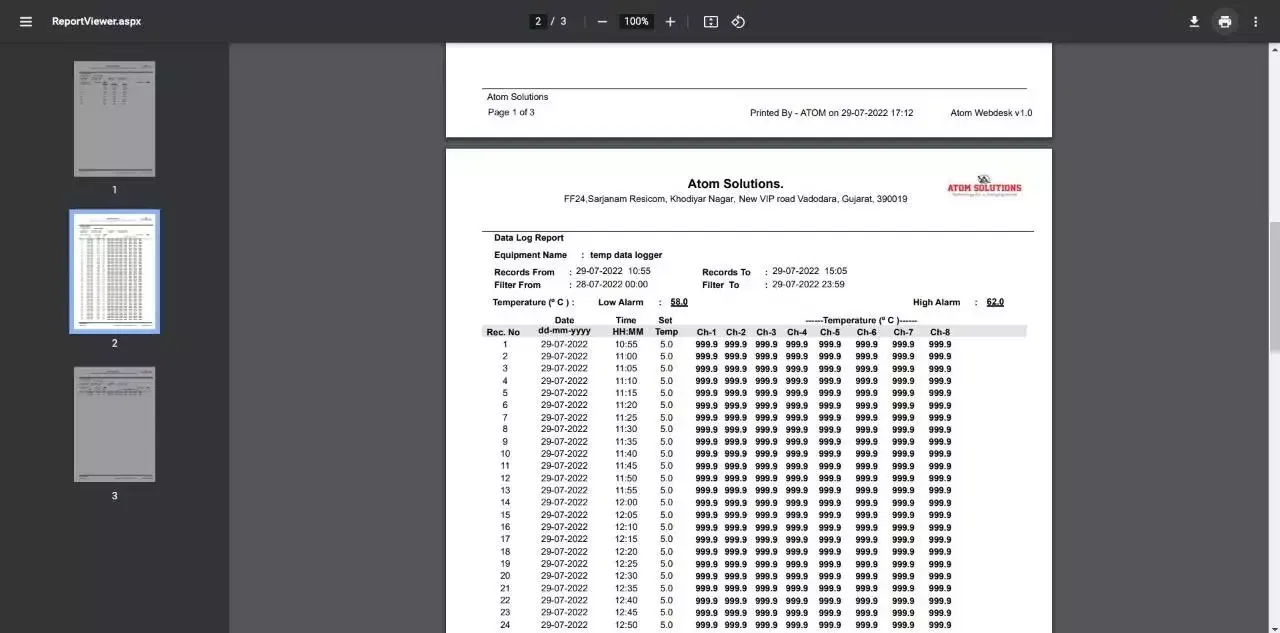Select the page 2 thumbnail

click(x=114, y=271)
